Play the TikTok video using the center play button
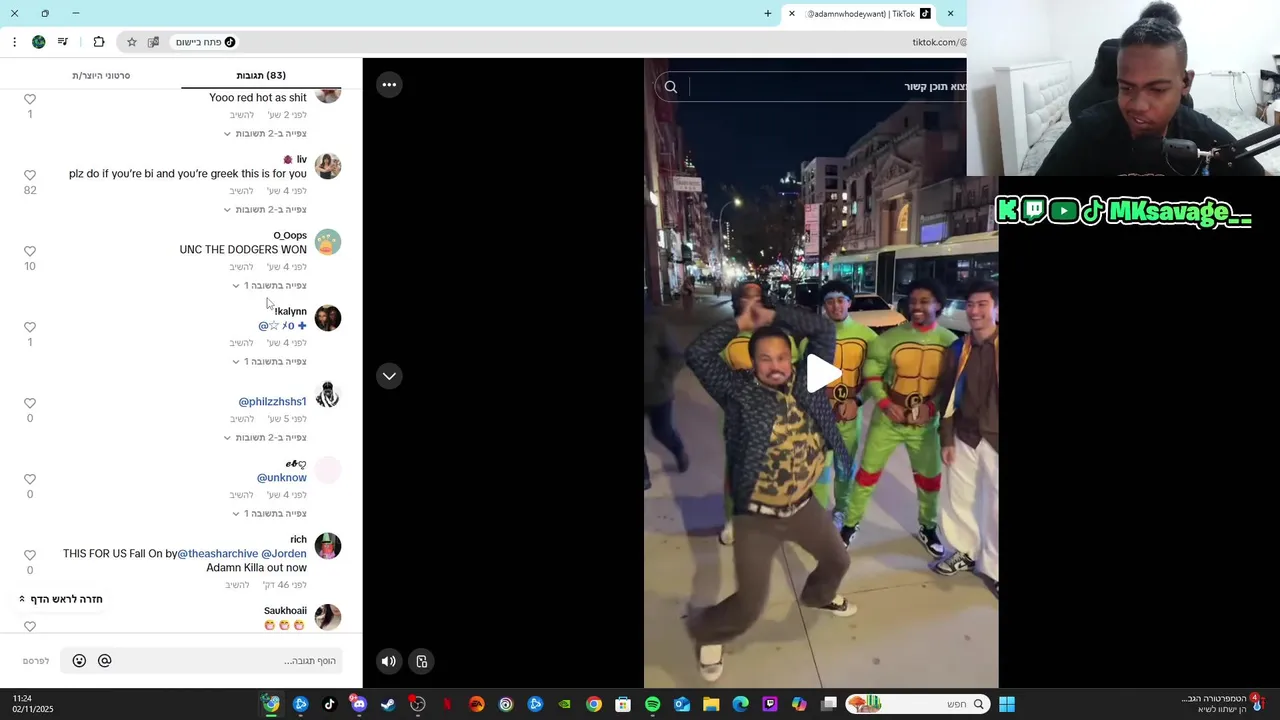This screenshot has width=1280, height=720. pos(822,374)
